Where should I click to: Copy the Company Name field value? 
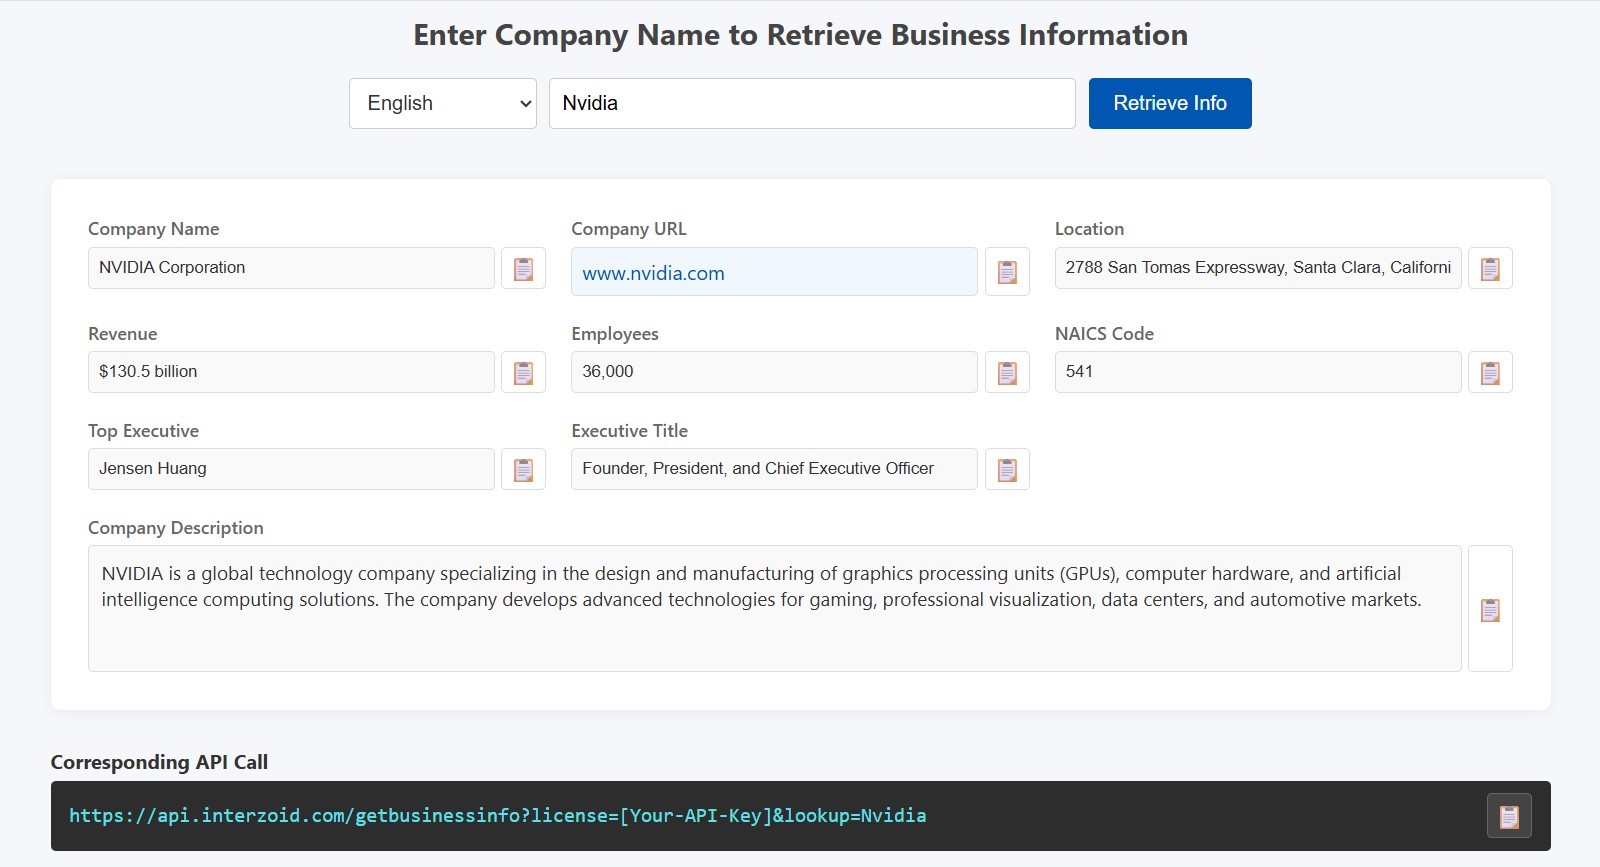[x=523, y=268]
